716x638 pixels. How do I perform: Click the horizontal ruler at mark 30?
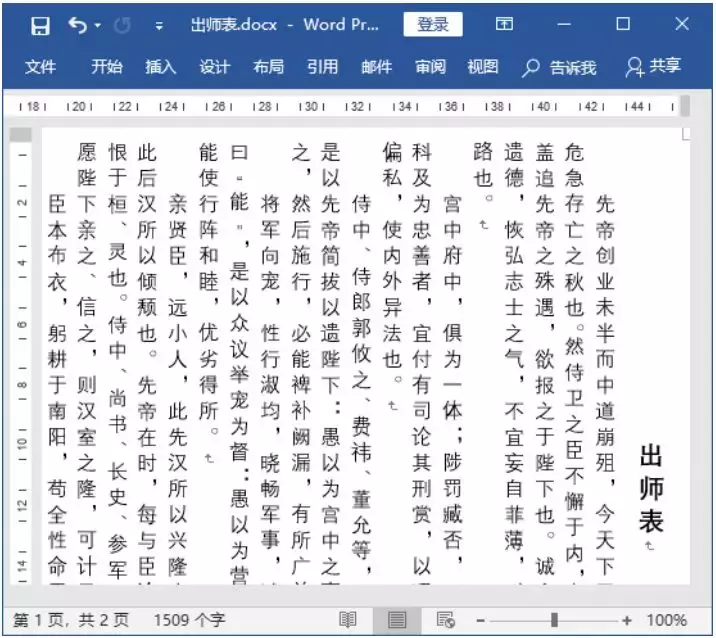(311, 106)
